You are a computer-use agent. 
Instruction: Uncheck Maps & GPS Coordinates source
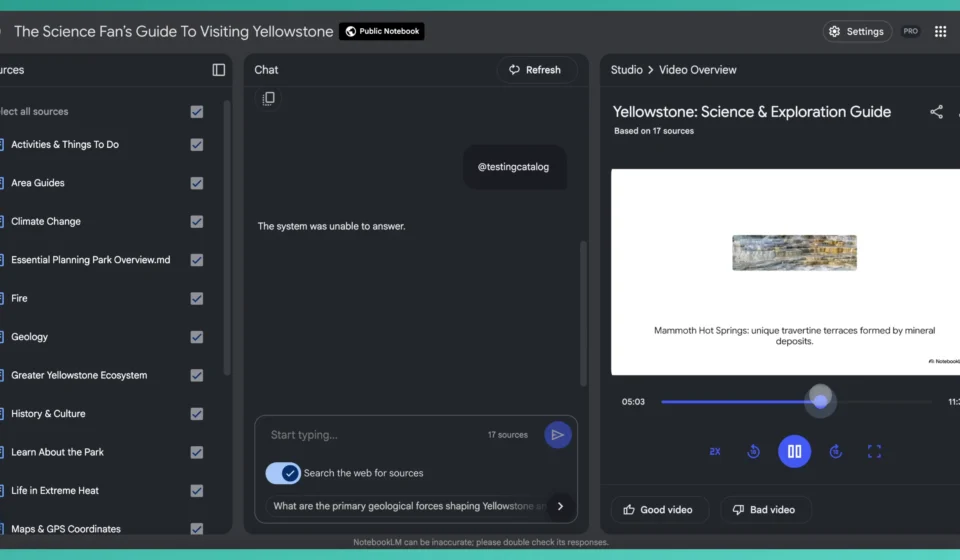[197, 529]
